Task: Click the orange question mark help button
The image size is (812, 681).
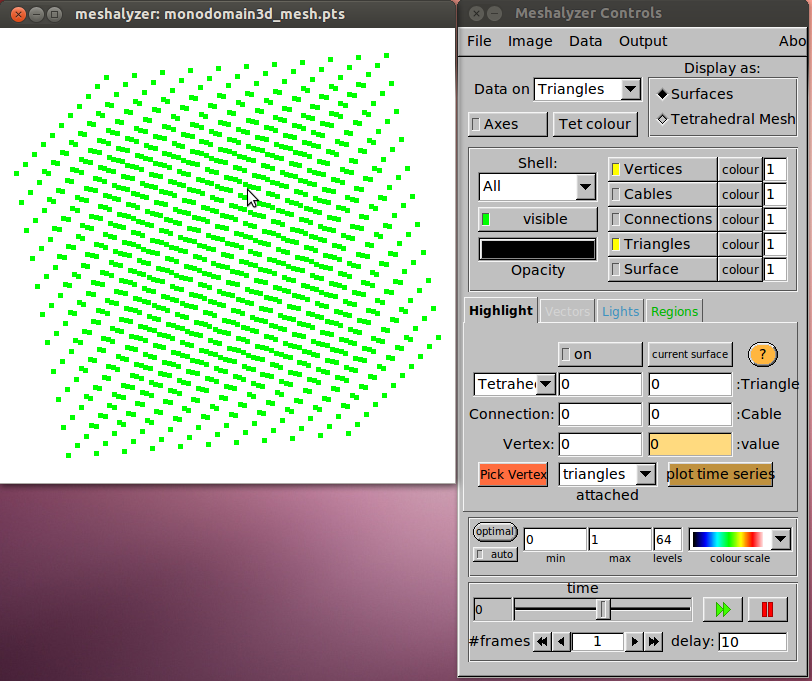Action: point(762,354)
